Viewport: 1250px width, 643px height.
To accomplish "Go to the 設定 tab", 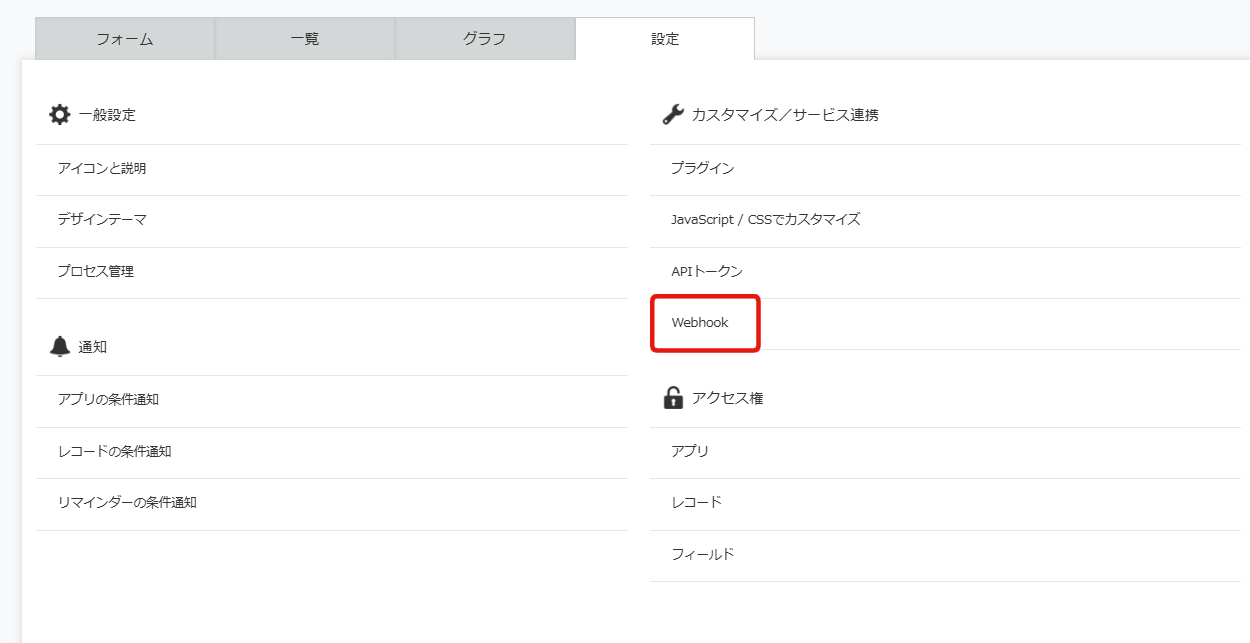I will [665, 39].
